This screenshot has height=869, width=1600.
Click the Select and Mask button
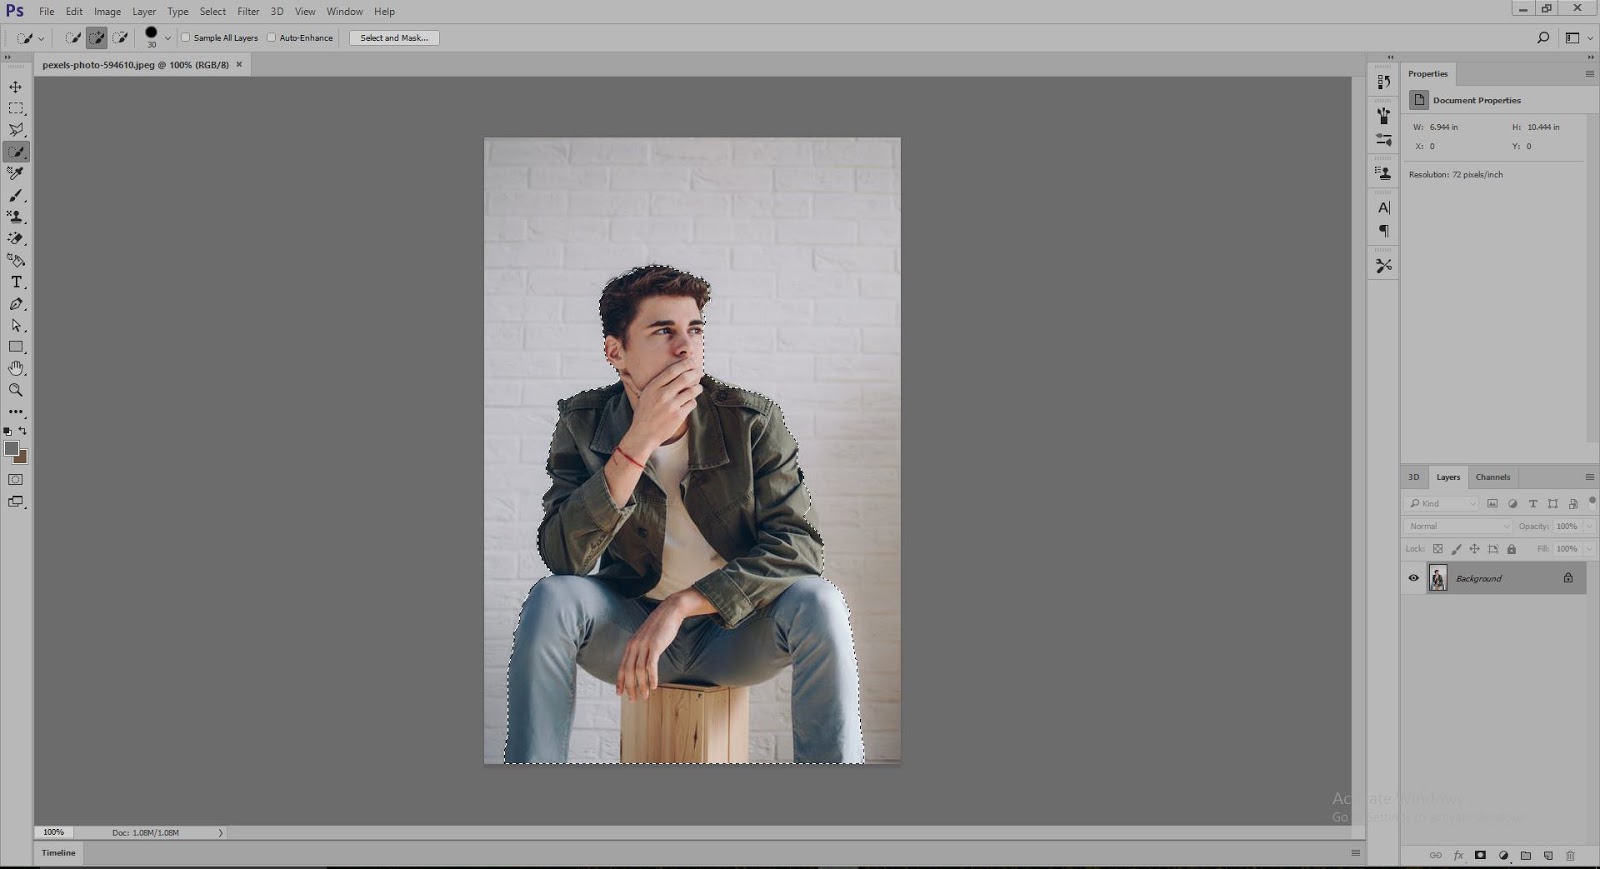tap(394, 38)
